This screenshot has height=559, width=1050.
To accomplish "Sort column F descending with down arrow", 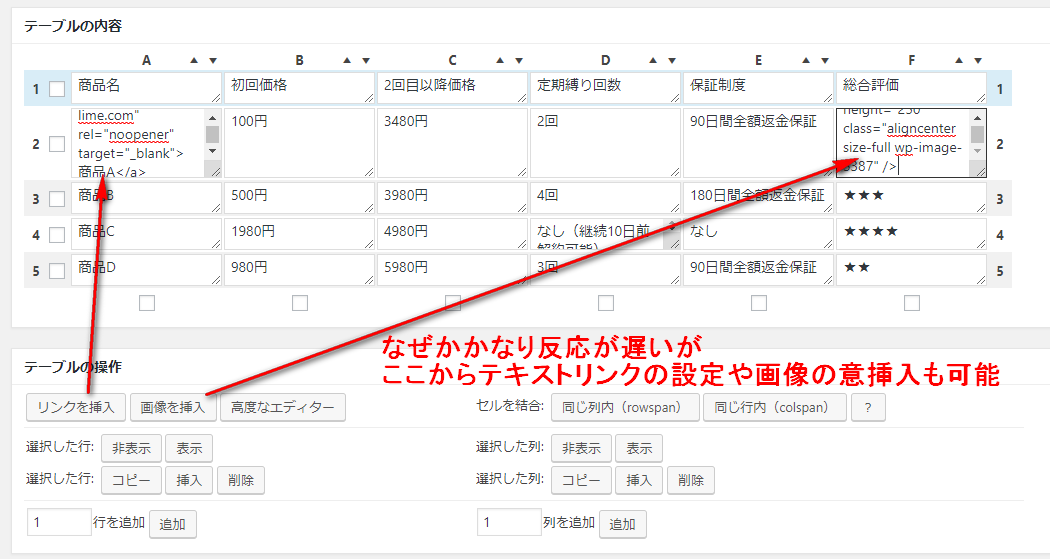I will coord(977,60).
